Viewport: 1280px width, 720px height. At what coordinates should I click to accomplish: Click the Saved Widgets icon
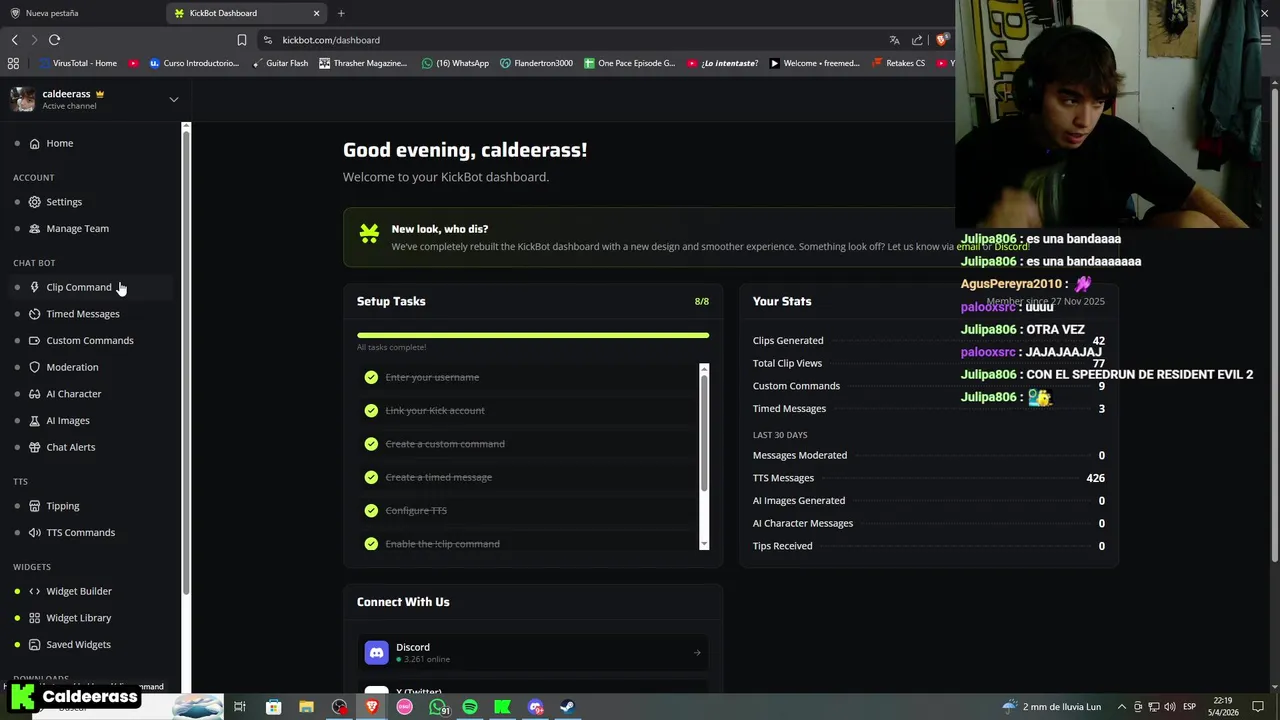coord(34,644)
